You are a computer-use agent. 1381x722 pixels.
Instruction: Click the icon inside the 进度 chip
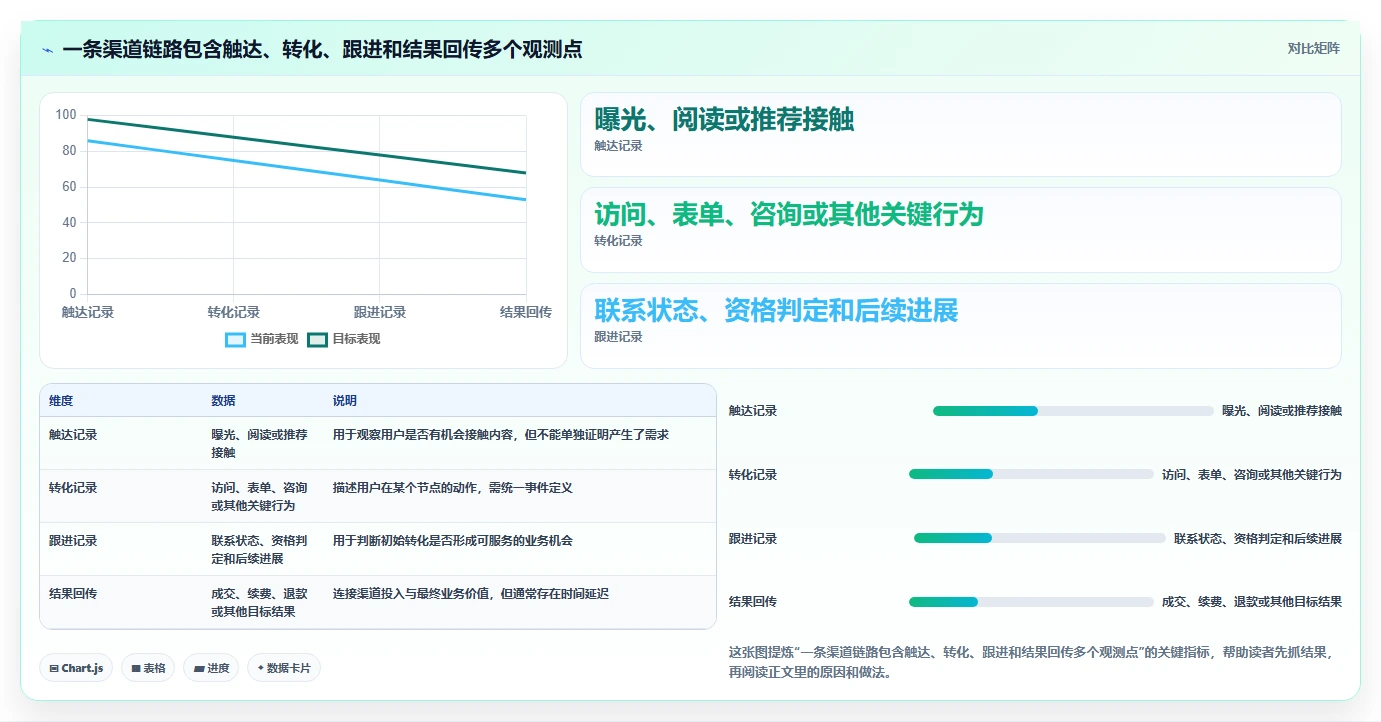click(198, 668)
